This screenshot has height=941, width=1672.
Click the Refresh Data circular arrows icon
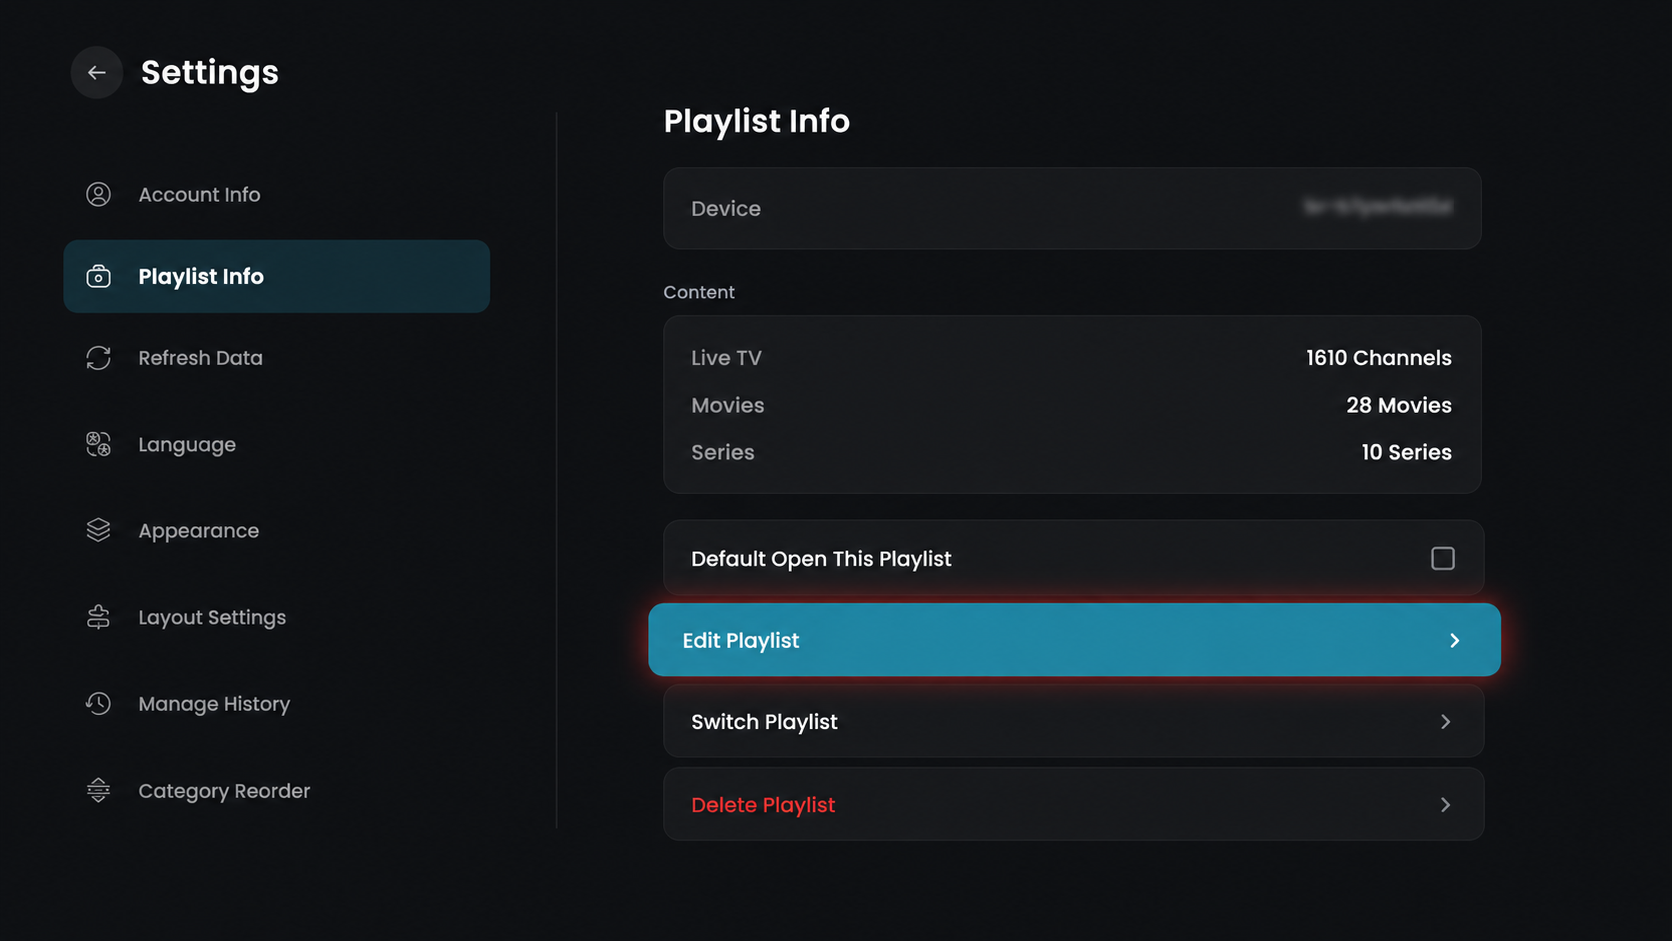(98, 358)
